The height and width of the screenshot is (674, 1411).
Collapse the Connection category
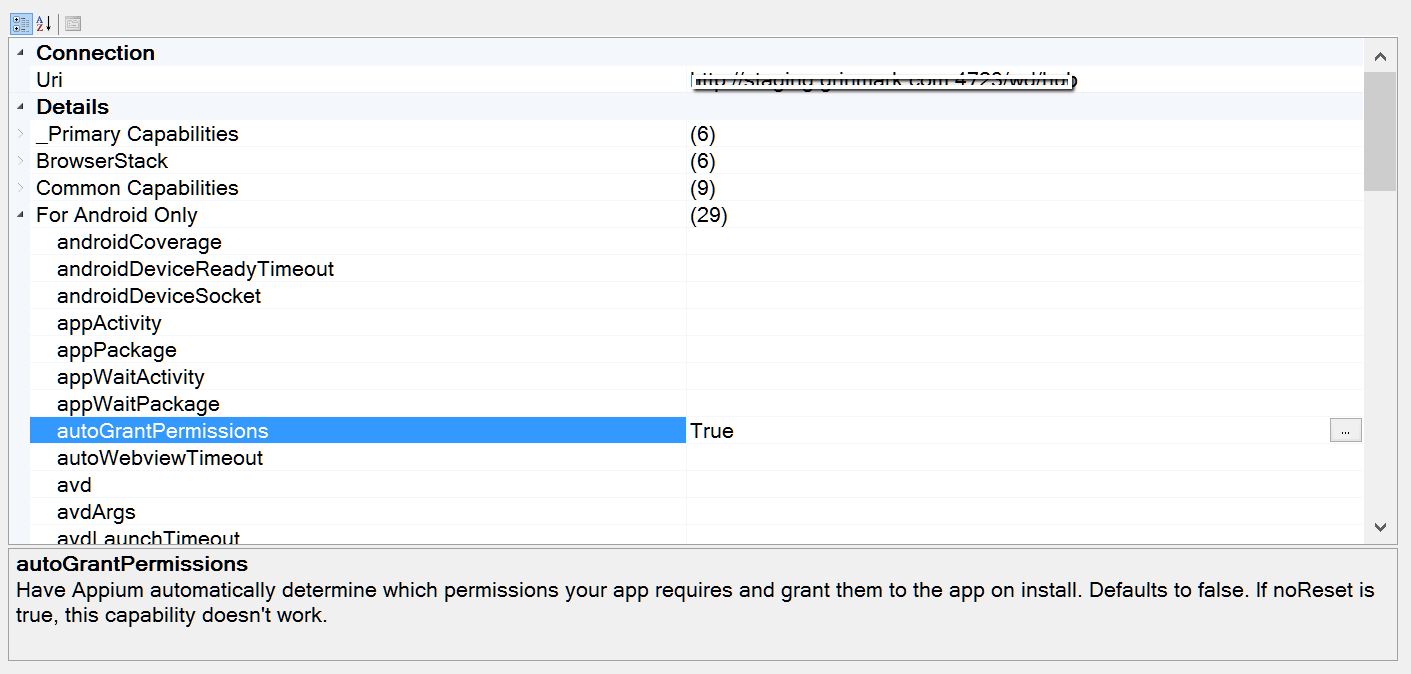20,53
